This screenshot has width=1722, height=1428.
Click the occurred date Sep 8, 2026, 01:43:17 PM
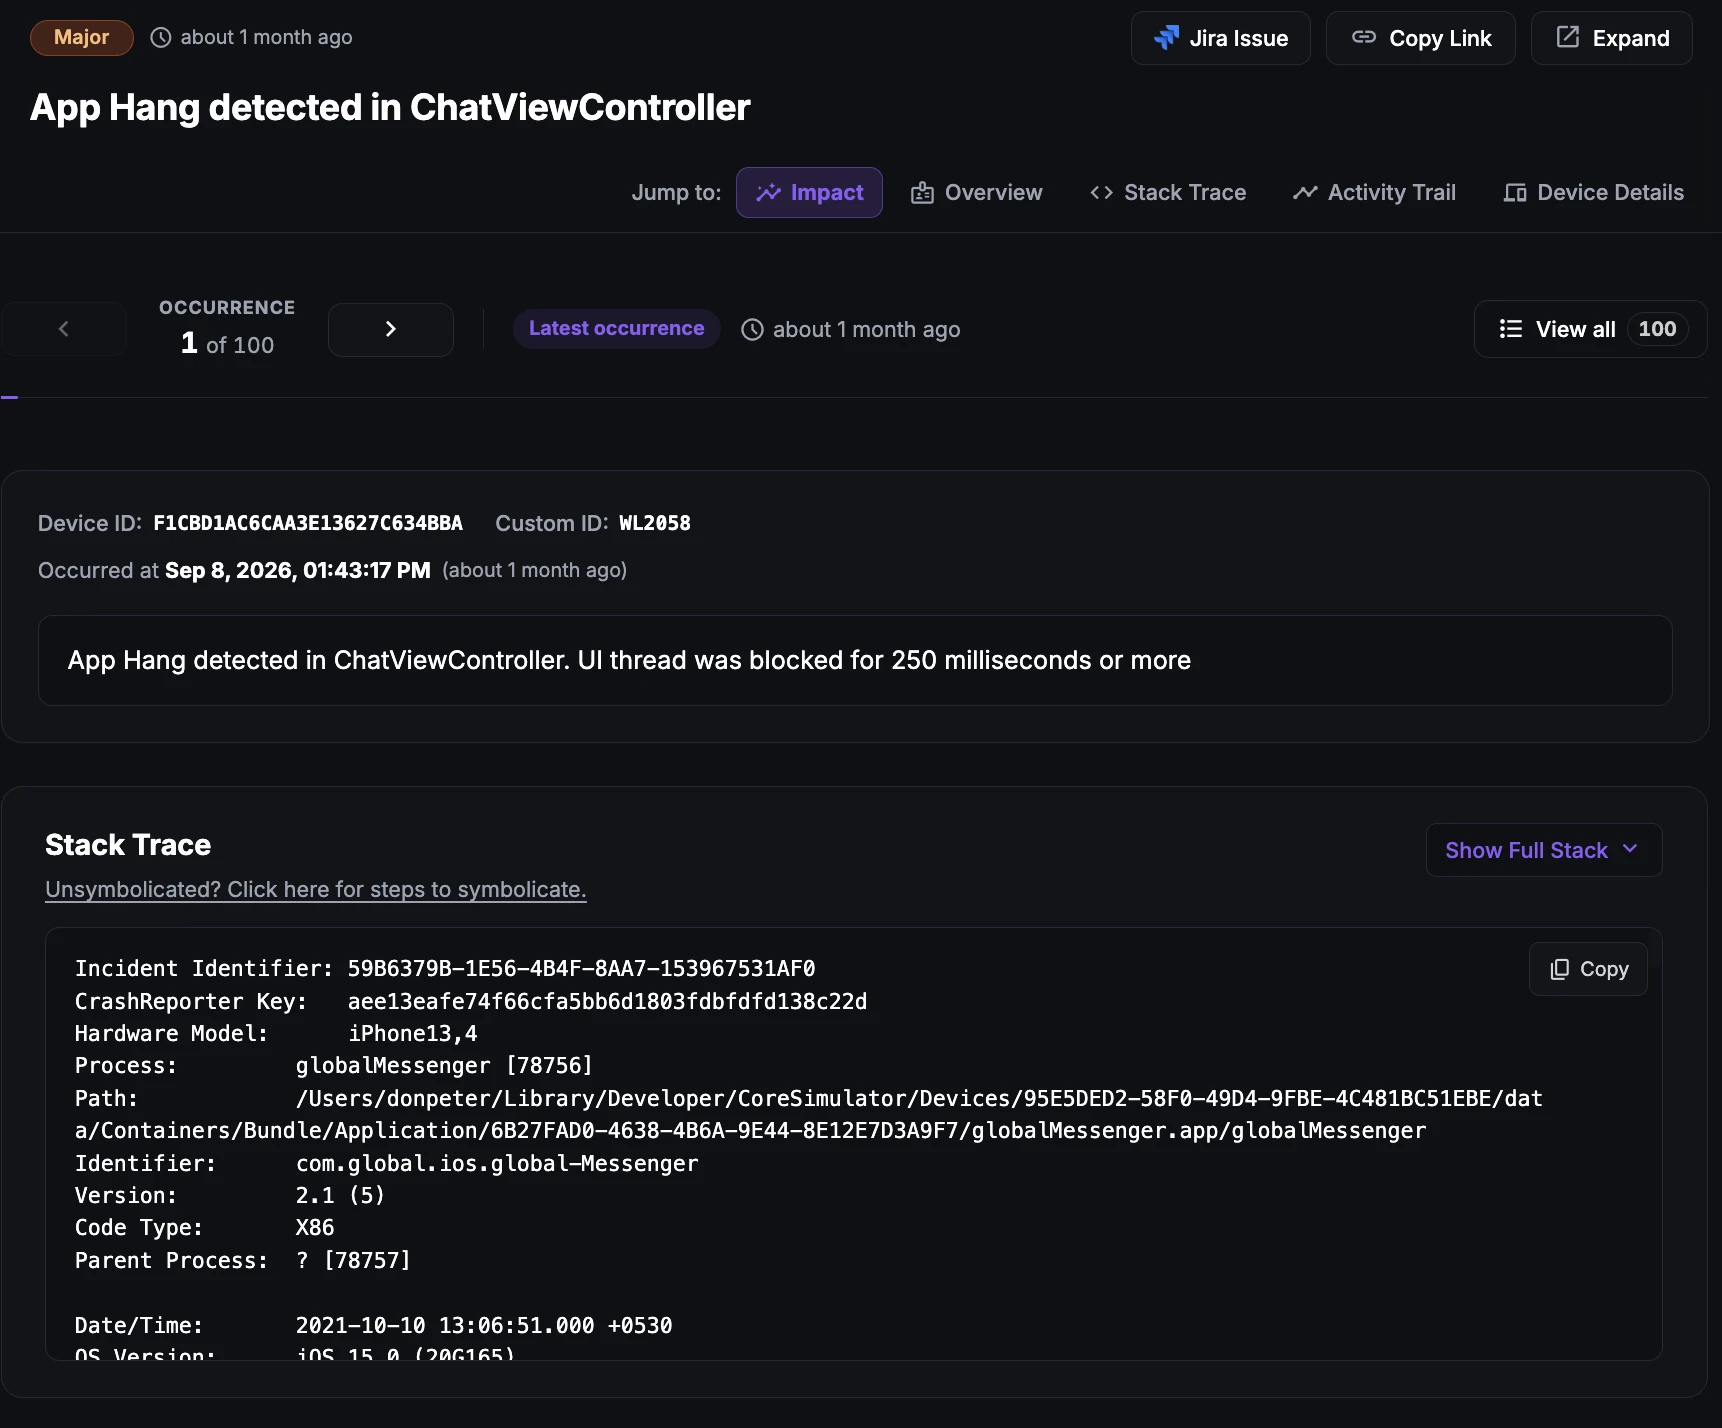297,570
